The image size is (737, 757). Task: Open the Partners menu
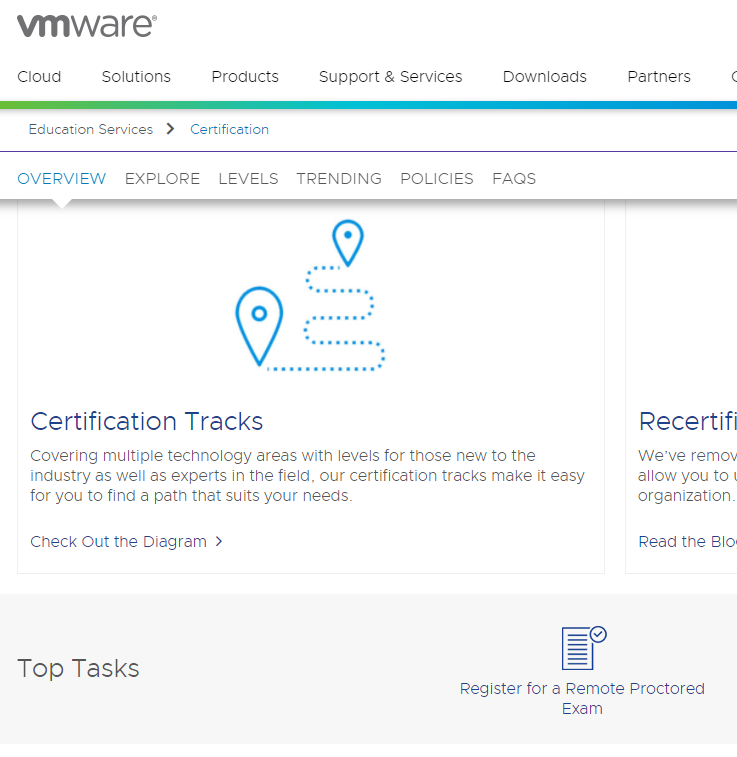659,76
